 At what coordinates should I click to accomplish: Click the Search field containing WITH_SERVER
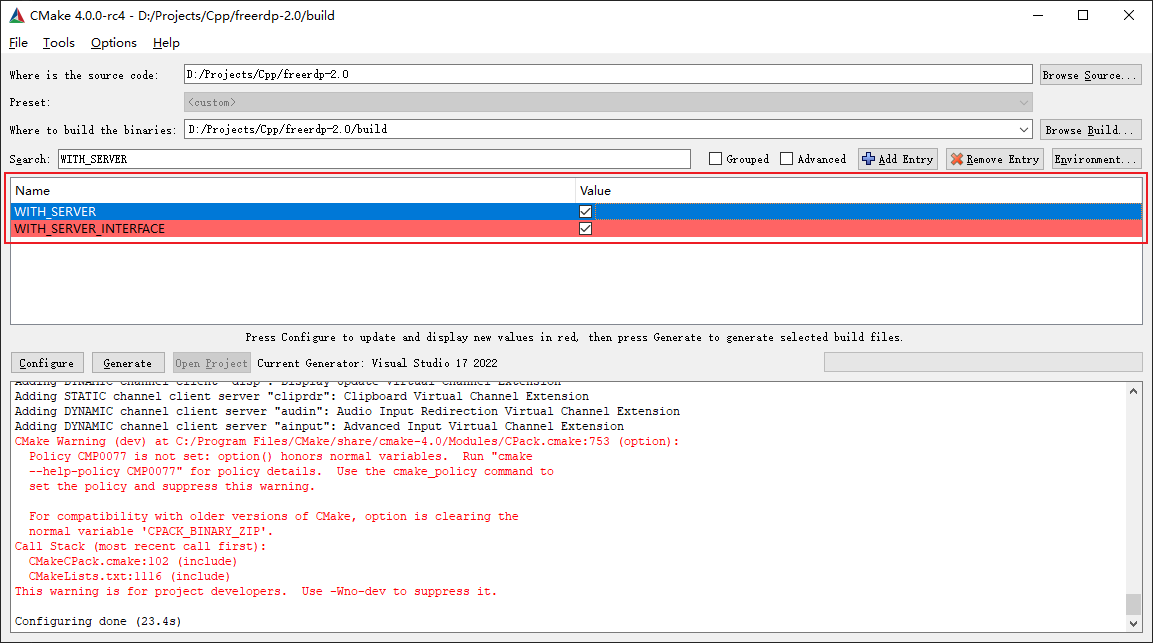pos(373,159)
